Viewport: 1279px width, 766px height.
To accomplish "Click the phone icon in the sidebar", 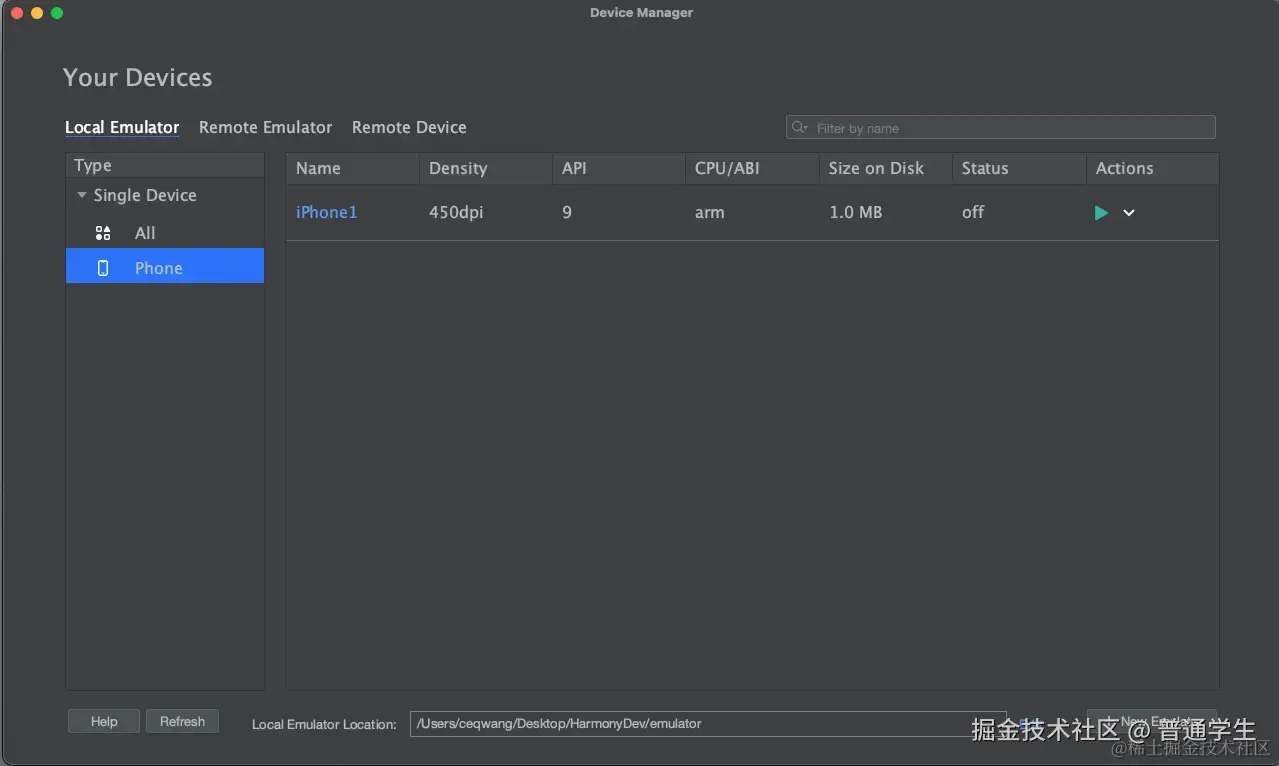I will [x=103, y=268].
